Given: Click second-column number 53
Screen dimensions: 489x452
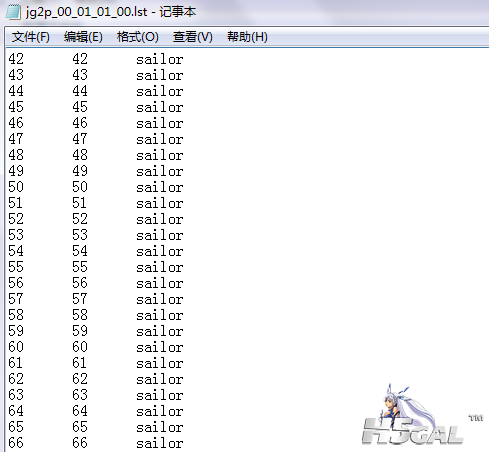Looking at the screenshot, I should point(80,235).
